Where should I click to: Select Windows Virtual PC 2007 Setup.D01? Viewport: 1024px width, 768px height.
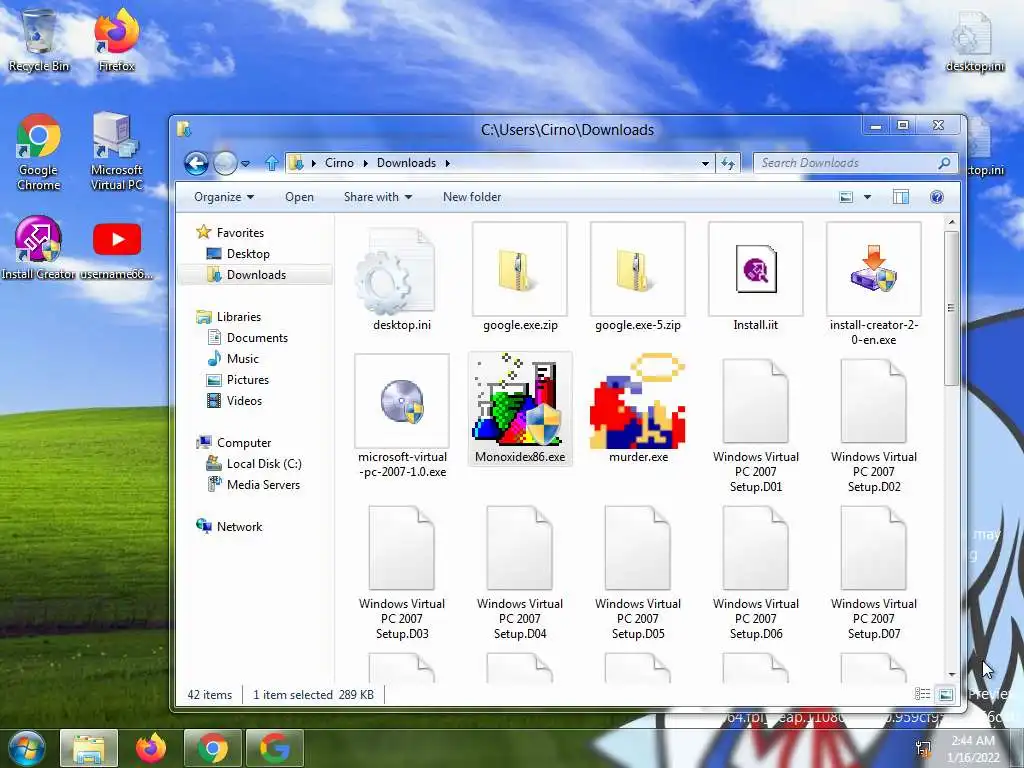tap(756, 426)
